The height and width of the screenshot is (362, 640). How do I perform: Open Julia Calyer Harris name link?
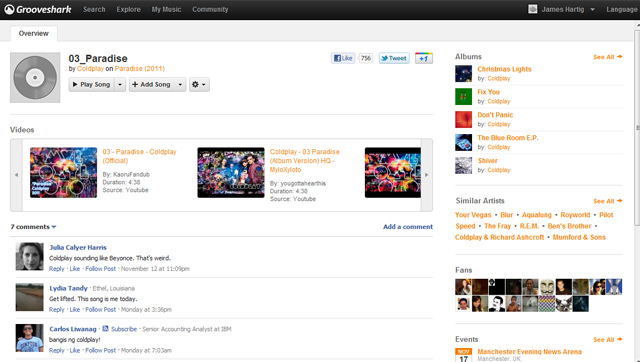[x=78, y=247]
